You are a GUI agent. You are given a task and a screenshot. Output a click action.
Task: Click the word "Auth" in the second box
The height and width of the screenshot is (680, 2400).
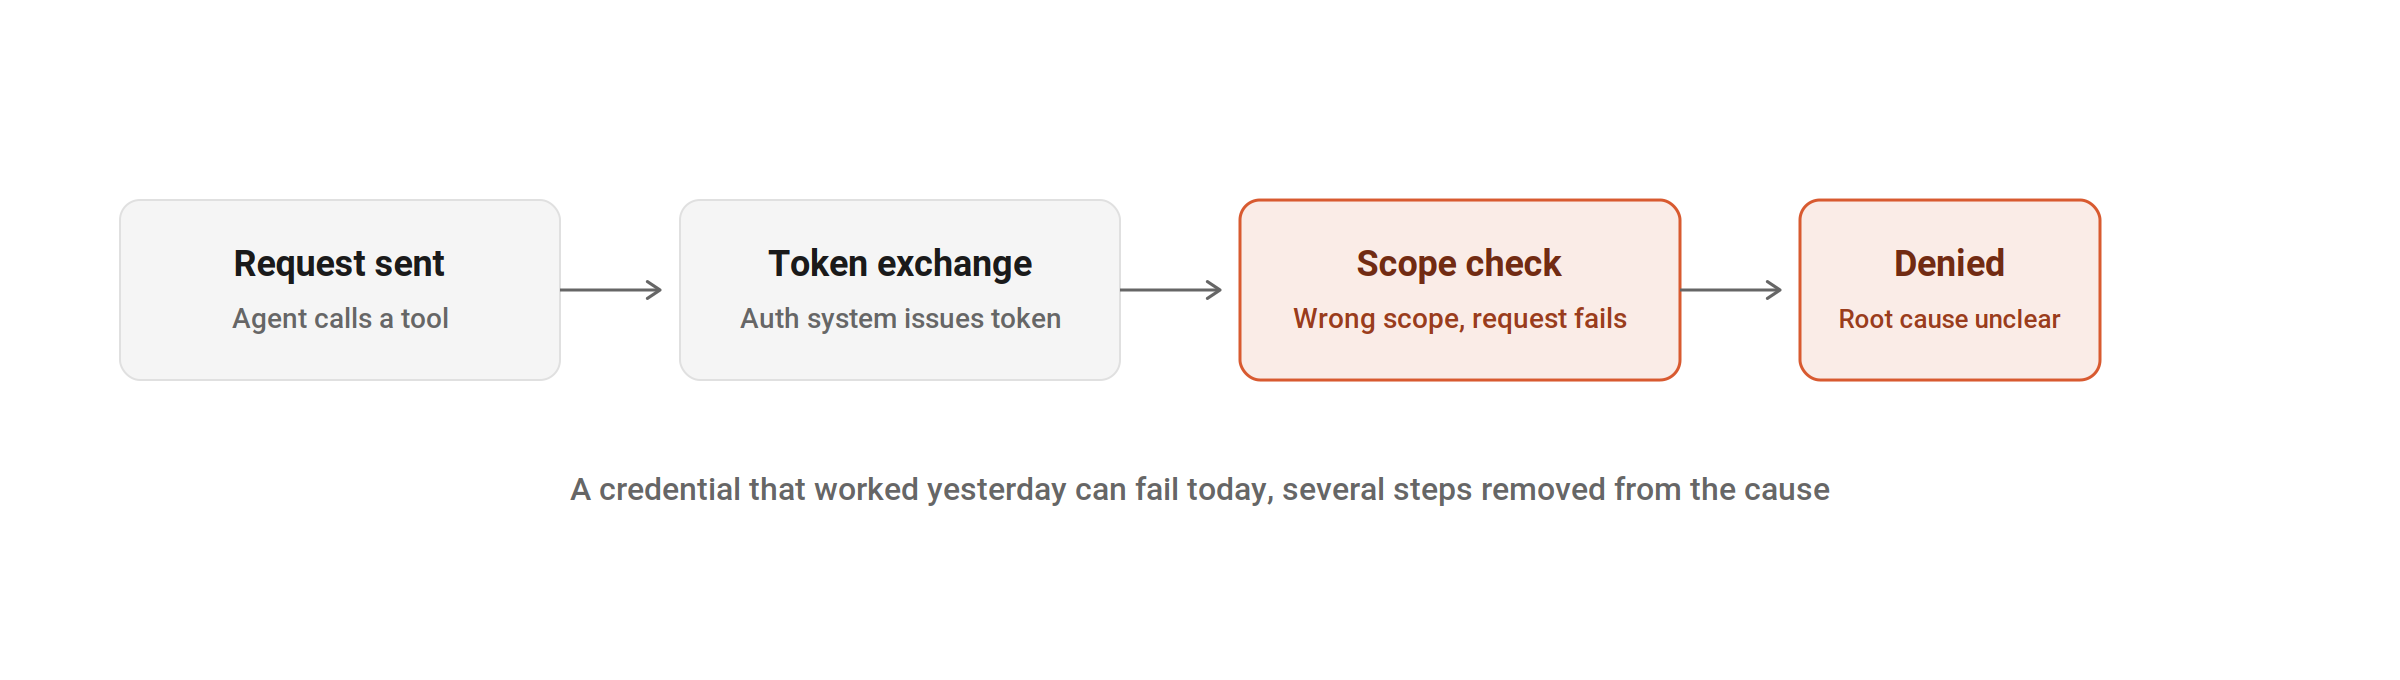[x=769, y=318]
